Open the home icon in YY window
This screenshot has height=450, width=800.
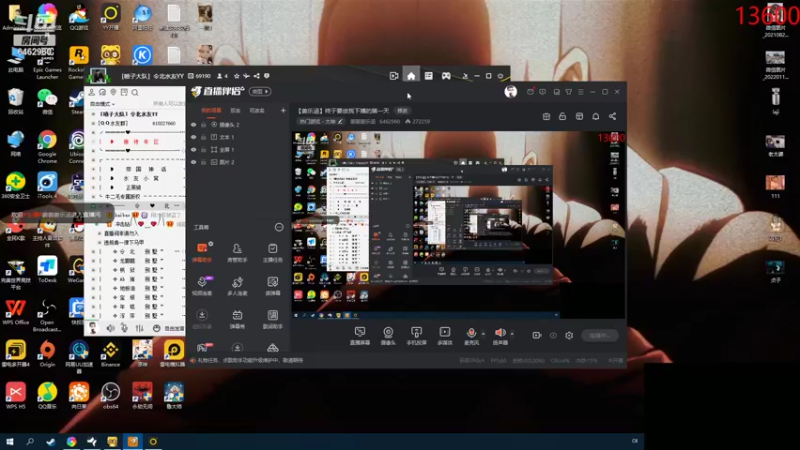pyautogui.click(x=411, y=76)
